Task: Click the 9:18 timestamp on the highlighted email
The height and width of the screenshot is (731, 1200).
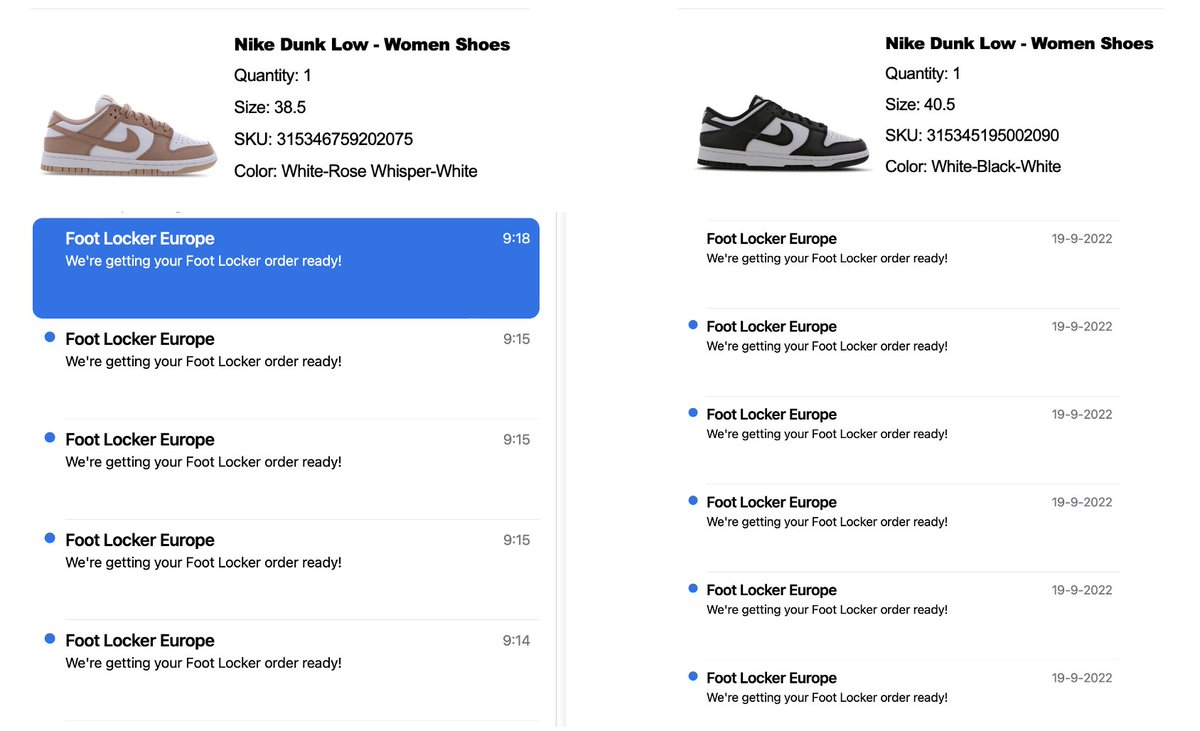Action: pos(516,238)
